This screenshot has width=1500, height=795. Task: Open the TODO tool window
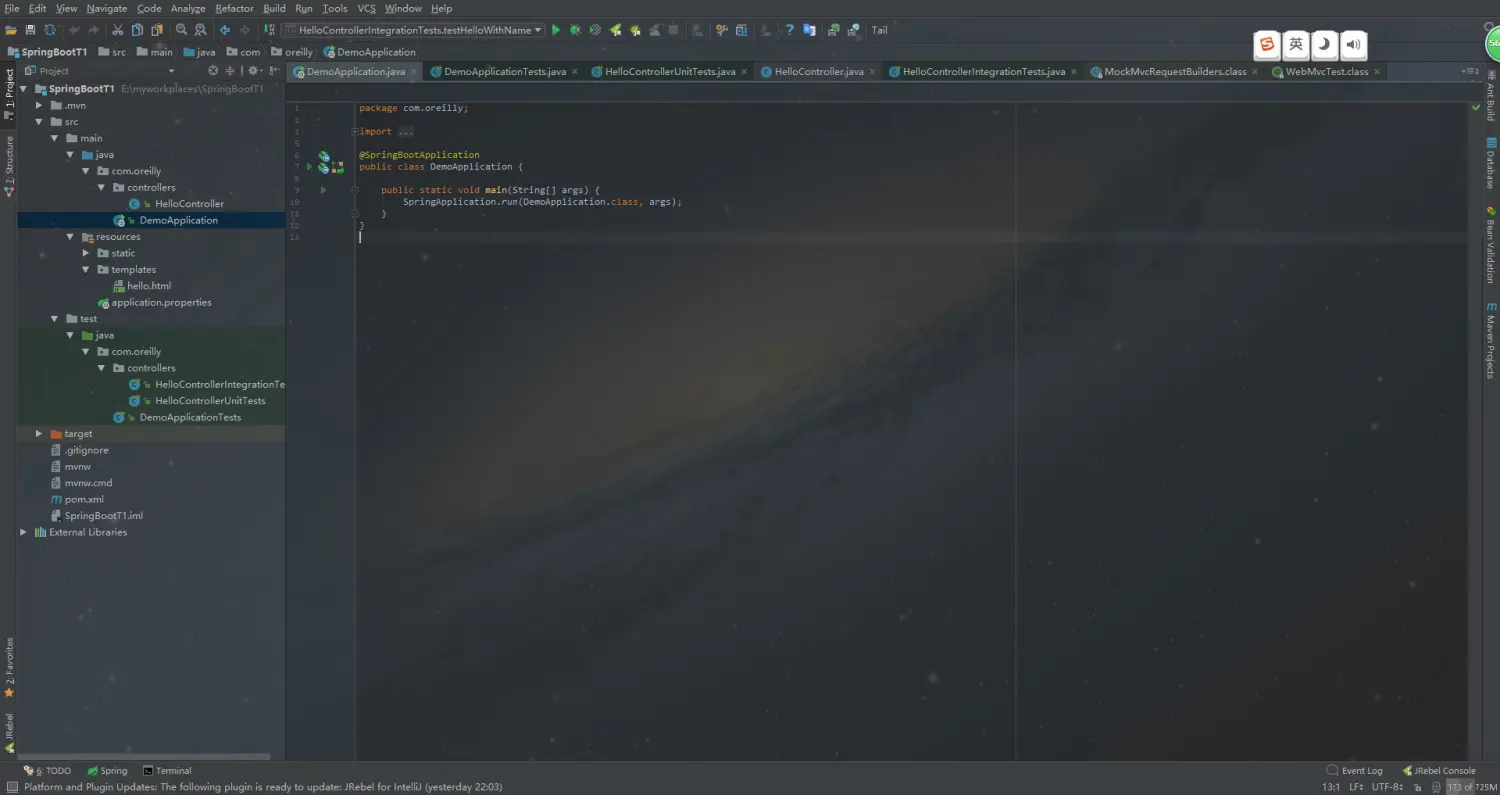47,771
